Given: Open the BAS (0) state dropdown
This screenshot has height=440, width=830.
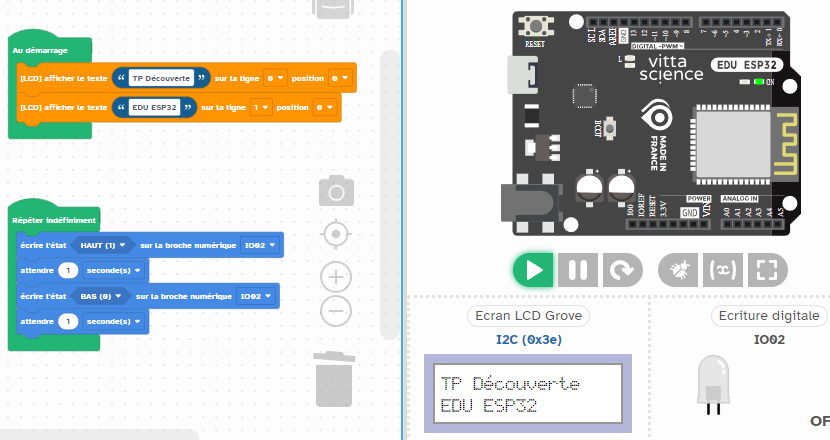Looking at the screenshot, I should (x=100, y=297).
